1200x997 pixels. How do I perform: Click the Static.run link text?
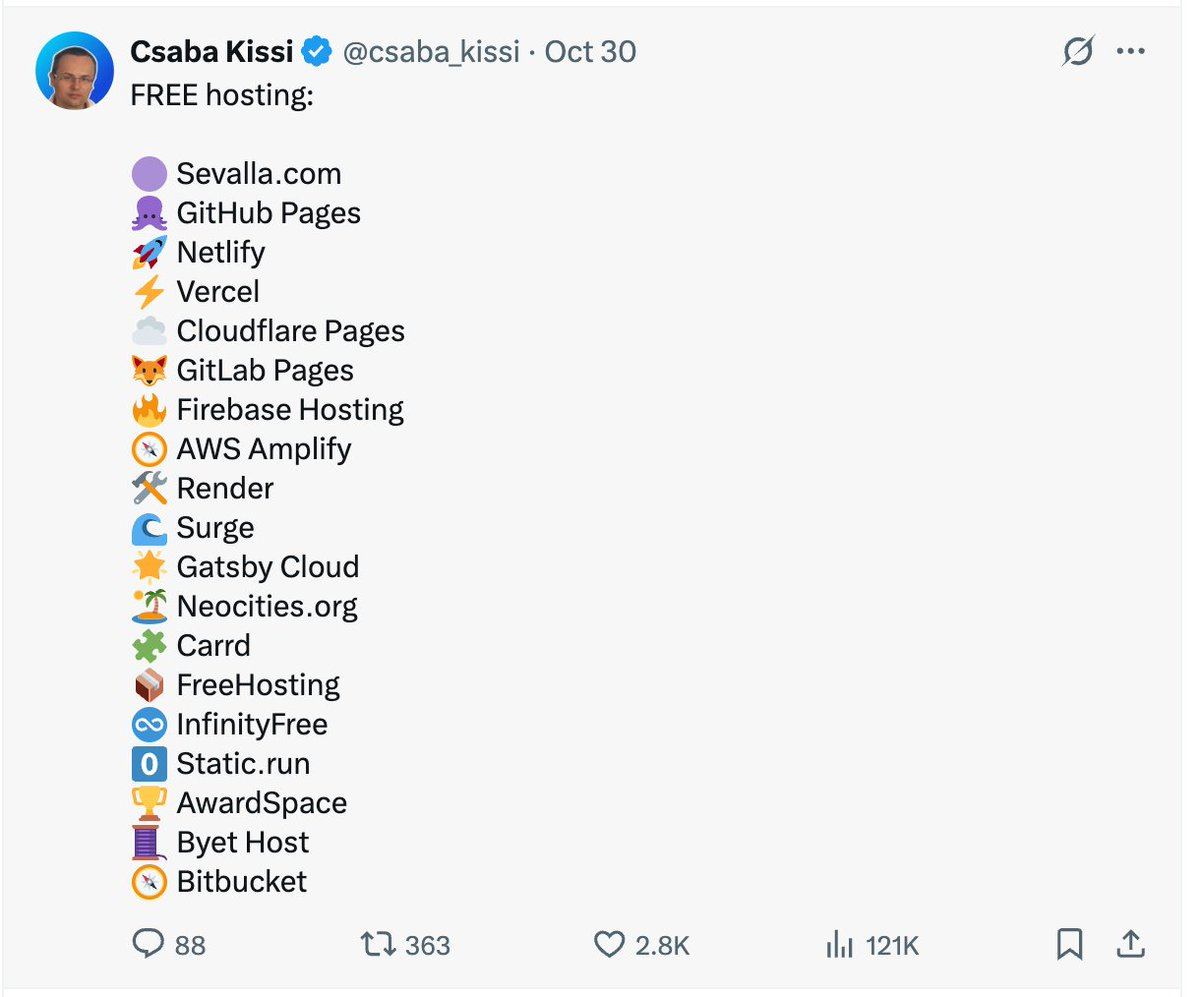(x=243, y=764)
